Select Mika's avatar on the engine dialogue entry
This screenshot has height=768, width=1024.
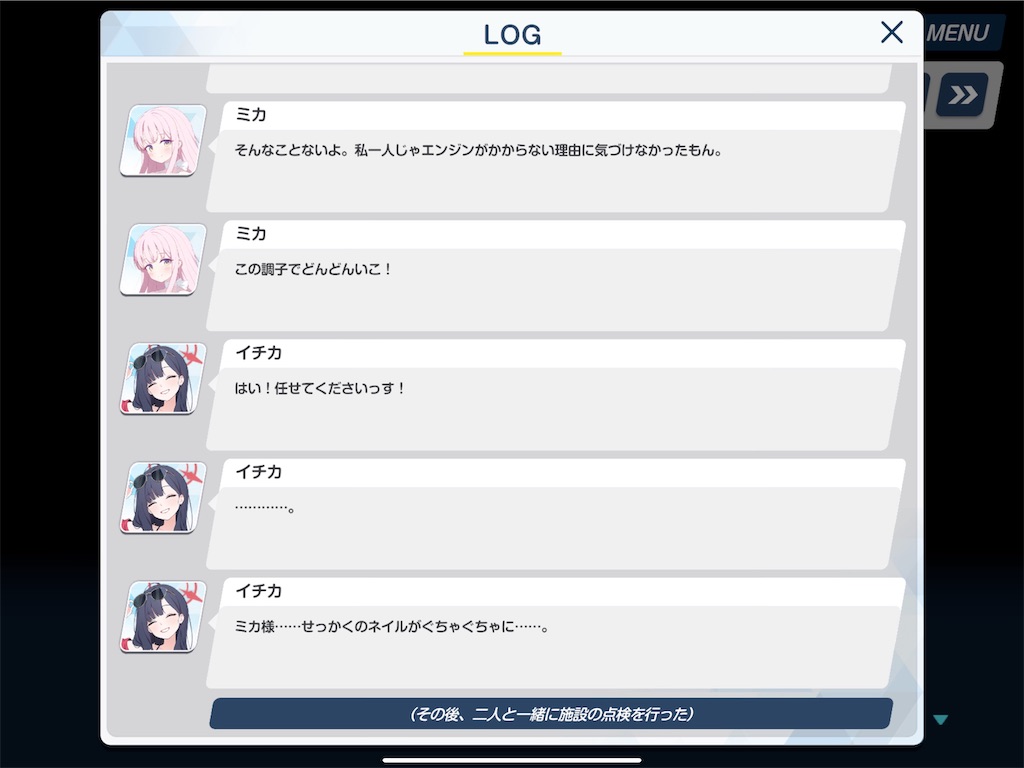click(x=163, y=140)
